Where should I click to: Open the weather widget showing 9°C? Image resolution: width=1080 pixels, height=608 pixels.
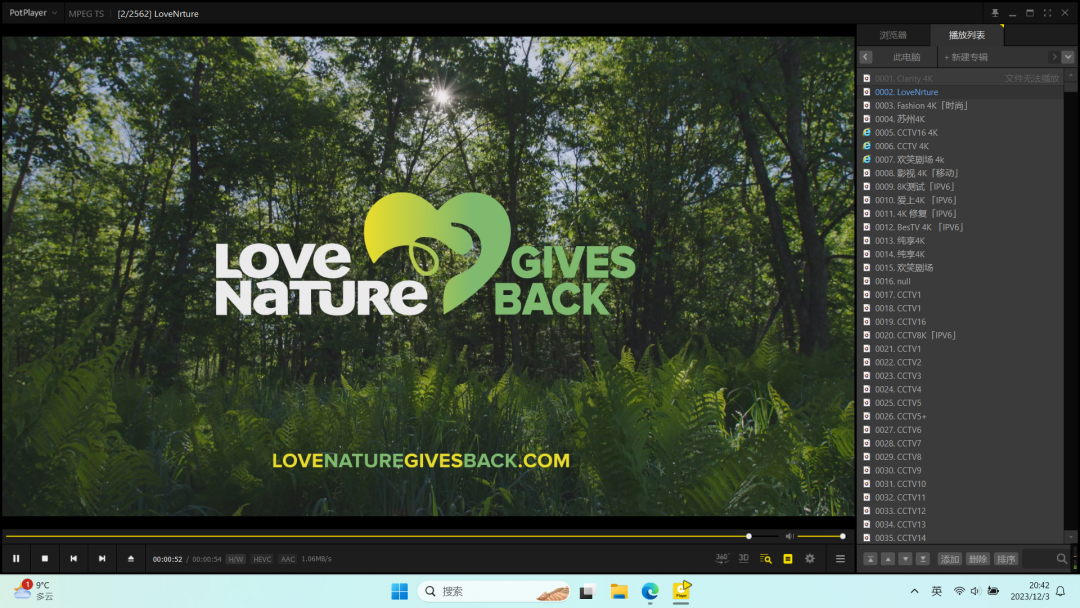coord(34,590)
